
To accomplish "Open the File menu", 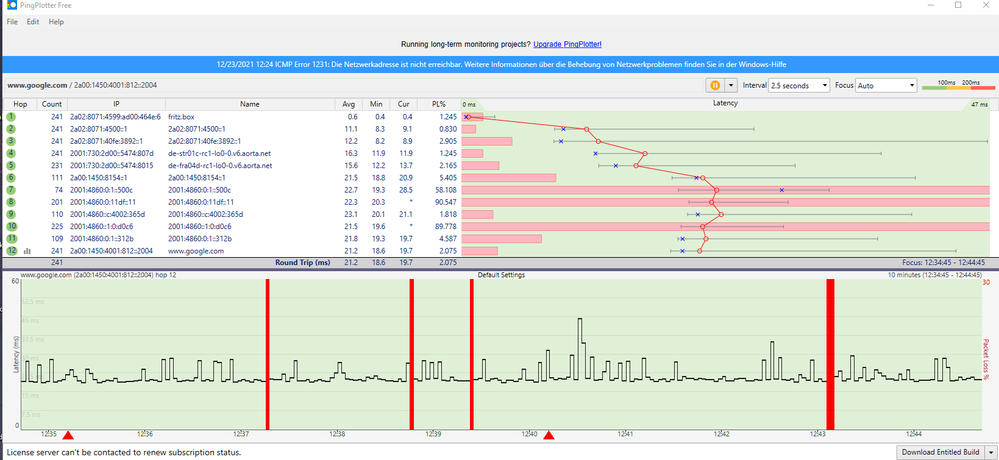I will point(12,22).
